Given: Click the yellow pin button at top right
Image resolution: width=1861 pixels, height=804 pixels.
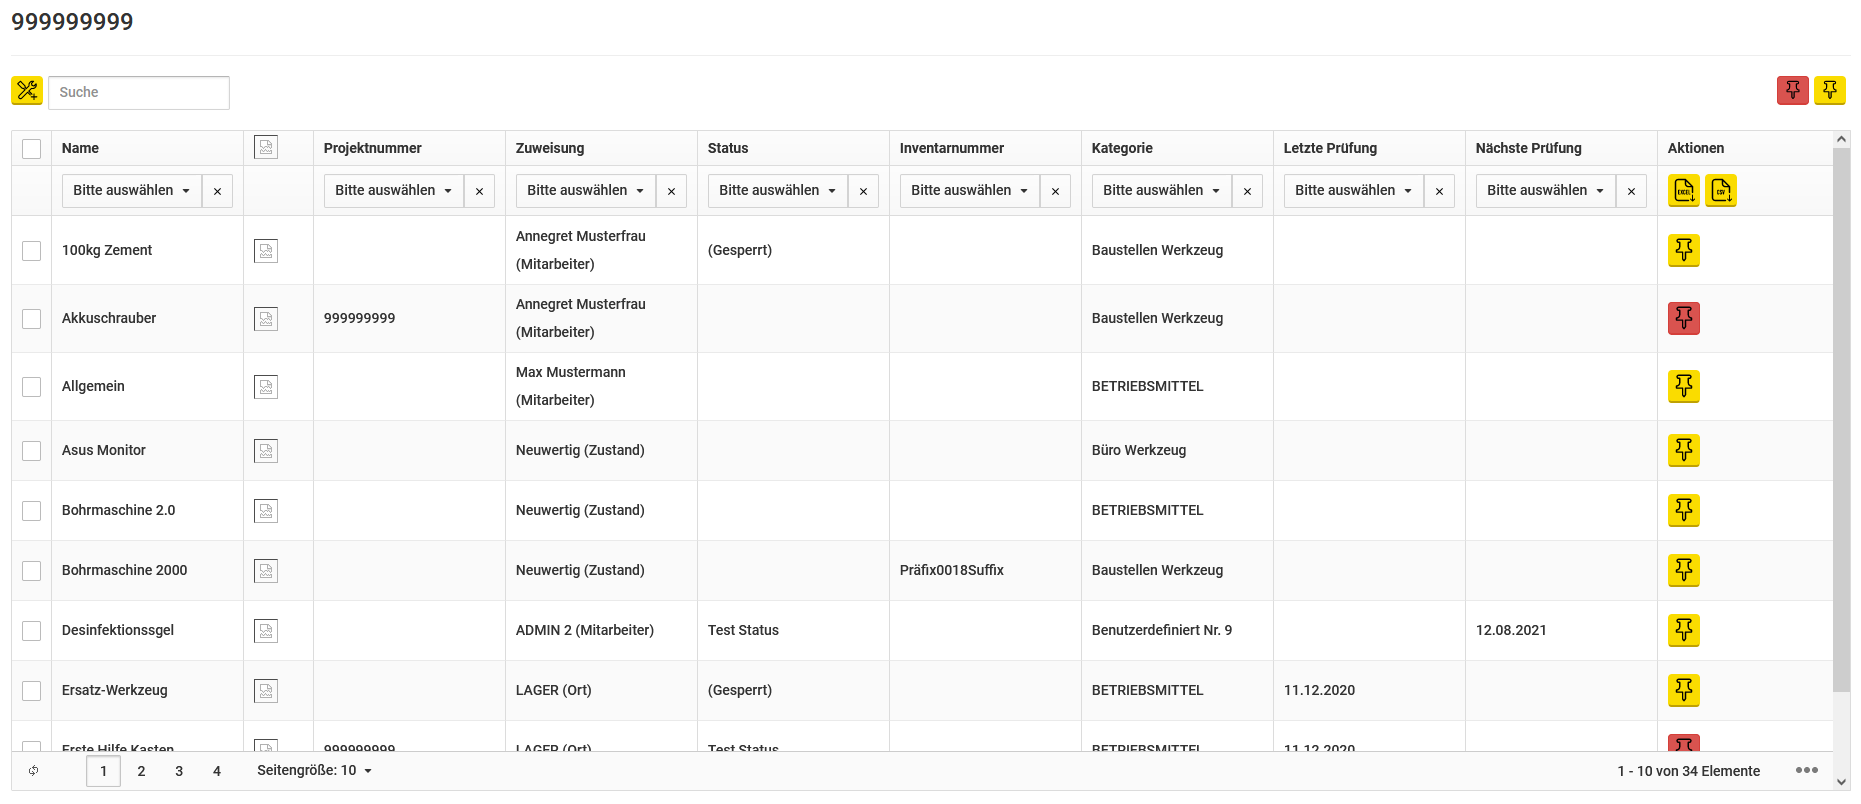Looking at the screenshot, I should (1830, 91).
